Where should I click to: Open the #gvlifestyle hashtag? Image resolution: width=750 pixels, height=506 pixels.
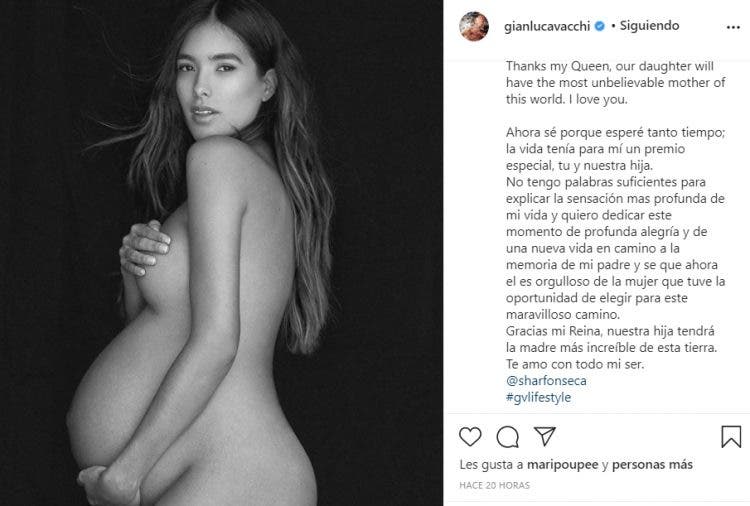click(539, 397)
